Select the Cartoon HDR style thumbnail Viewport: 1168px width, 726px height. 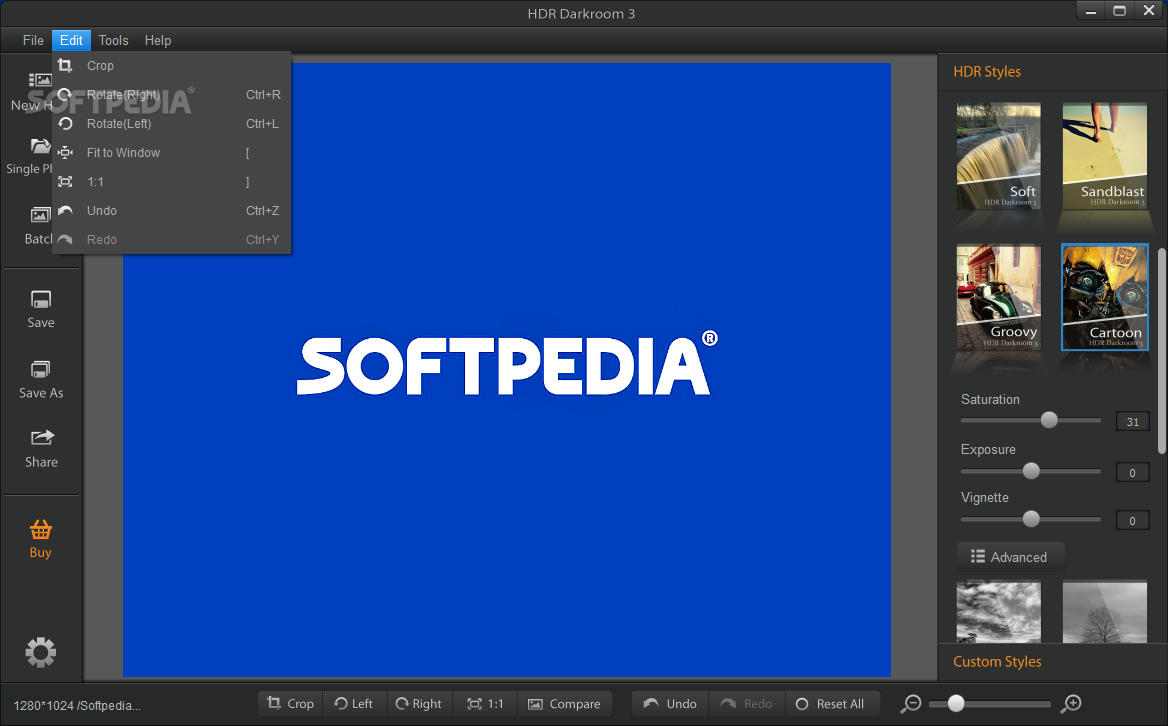tap(1105, 297)
